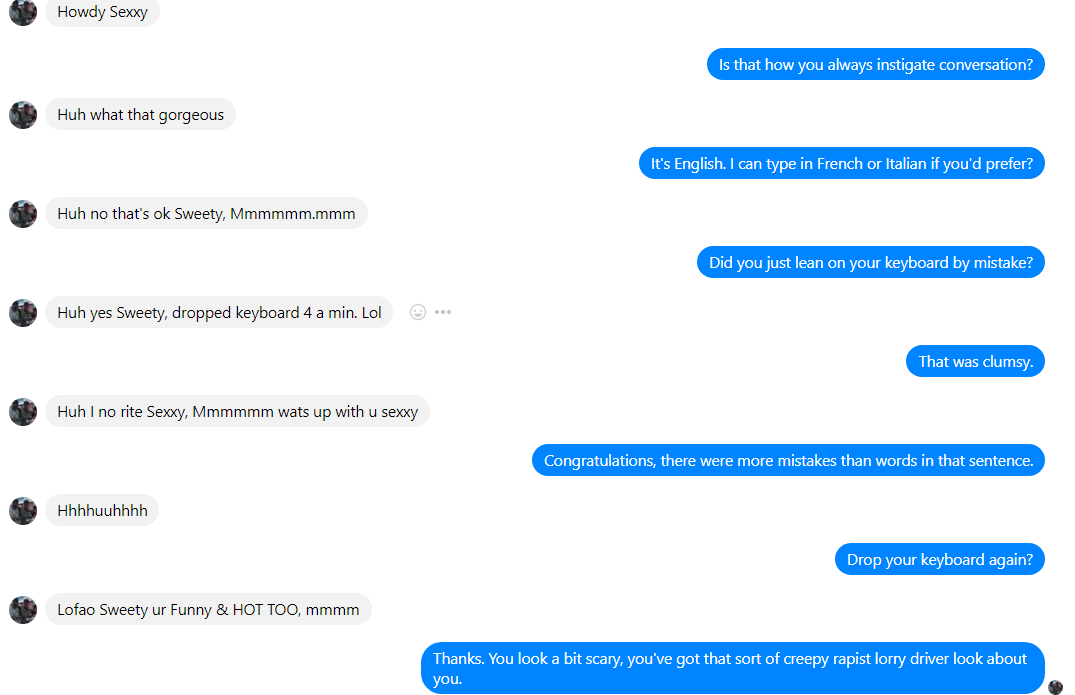Click the 'That was clumsy.' message bubble

[975, 361]
